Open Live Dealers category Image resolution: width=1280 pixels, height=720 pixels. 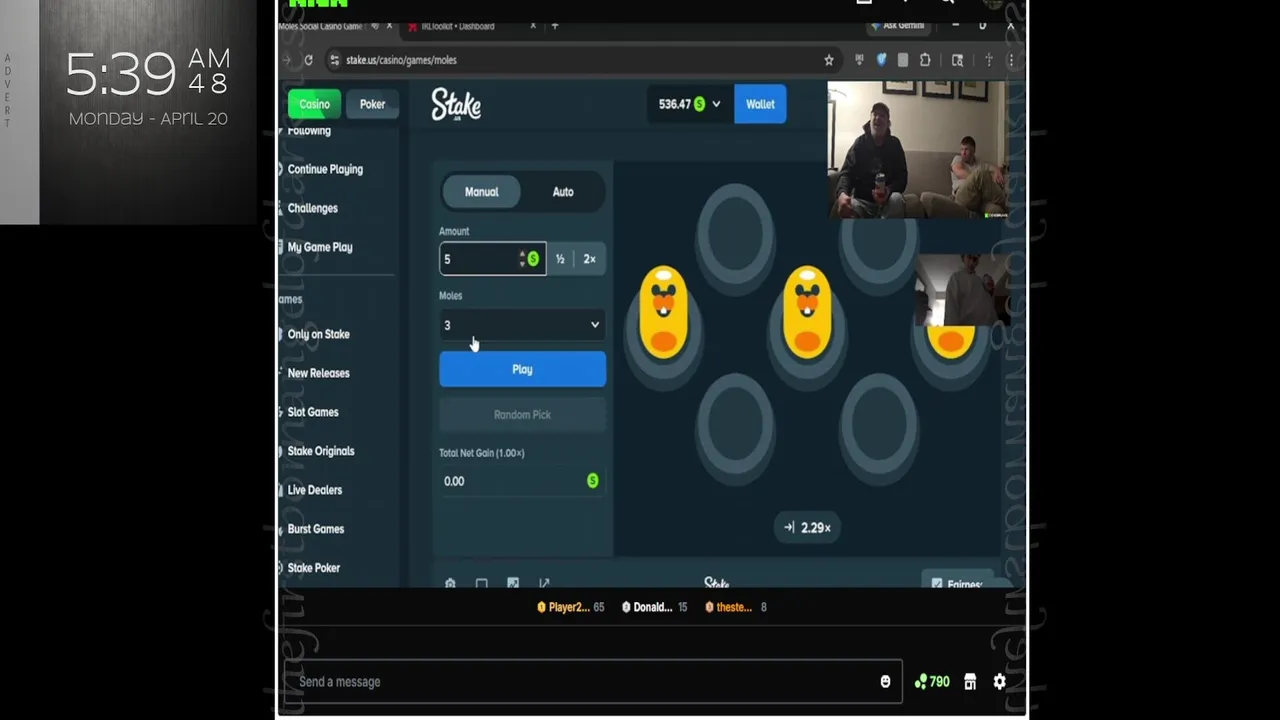315,490
